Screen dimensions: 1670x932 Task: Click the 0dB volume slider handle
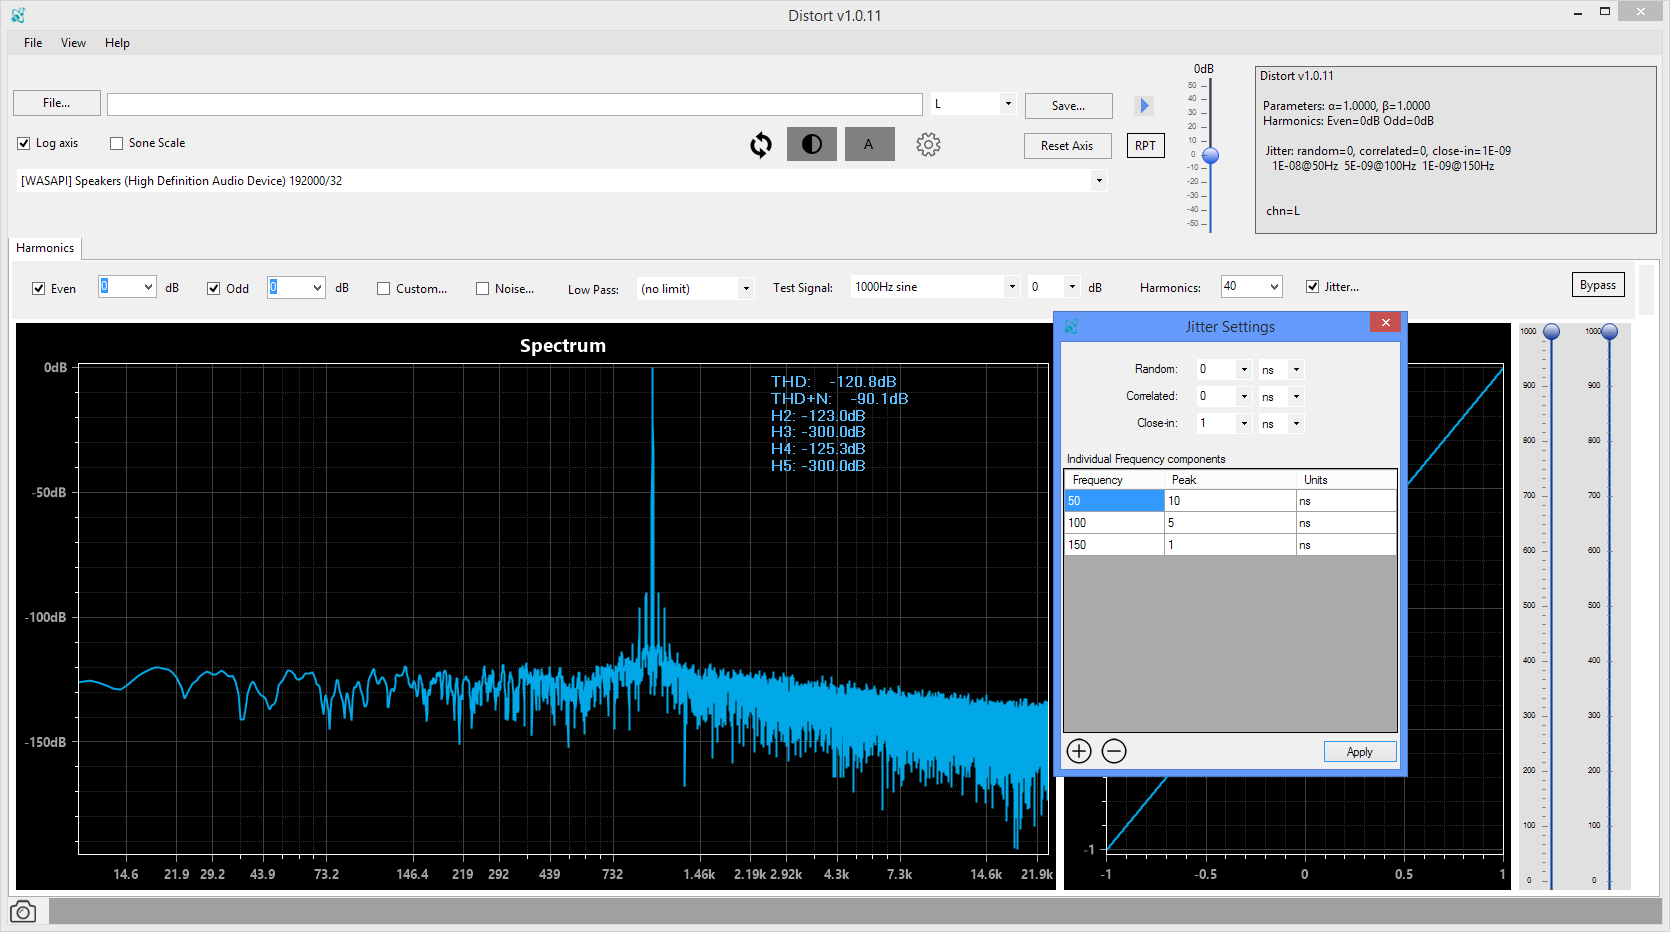tap(1210, 156)
